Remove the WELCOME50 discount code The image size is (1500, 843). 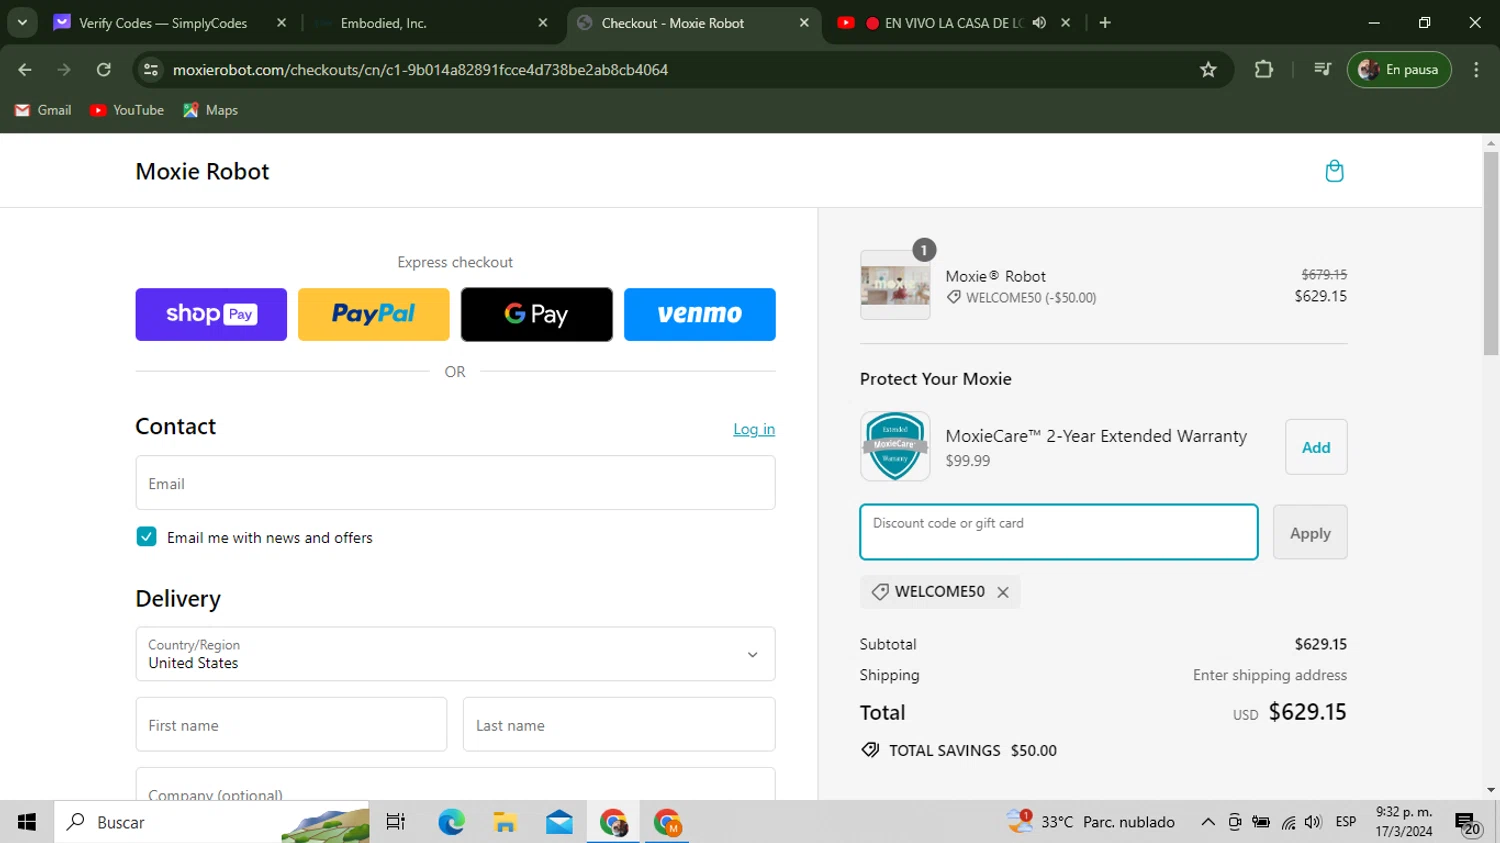1003,592
